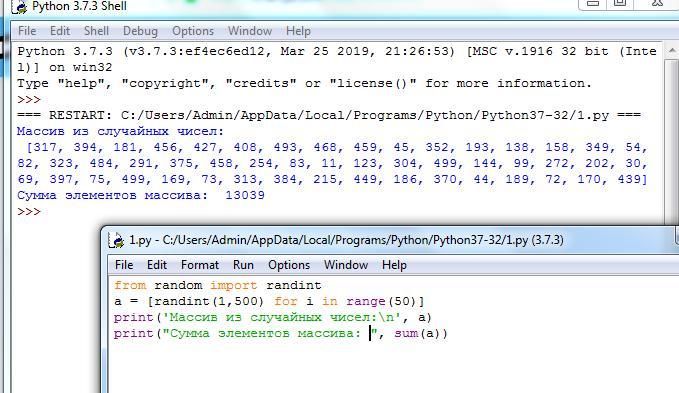Open the 1.py editor's File menu
This screenshot has width=679, height=393.
point(124,265)
